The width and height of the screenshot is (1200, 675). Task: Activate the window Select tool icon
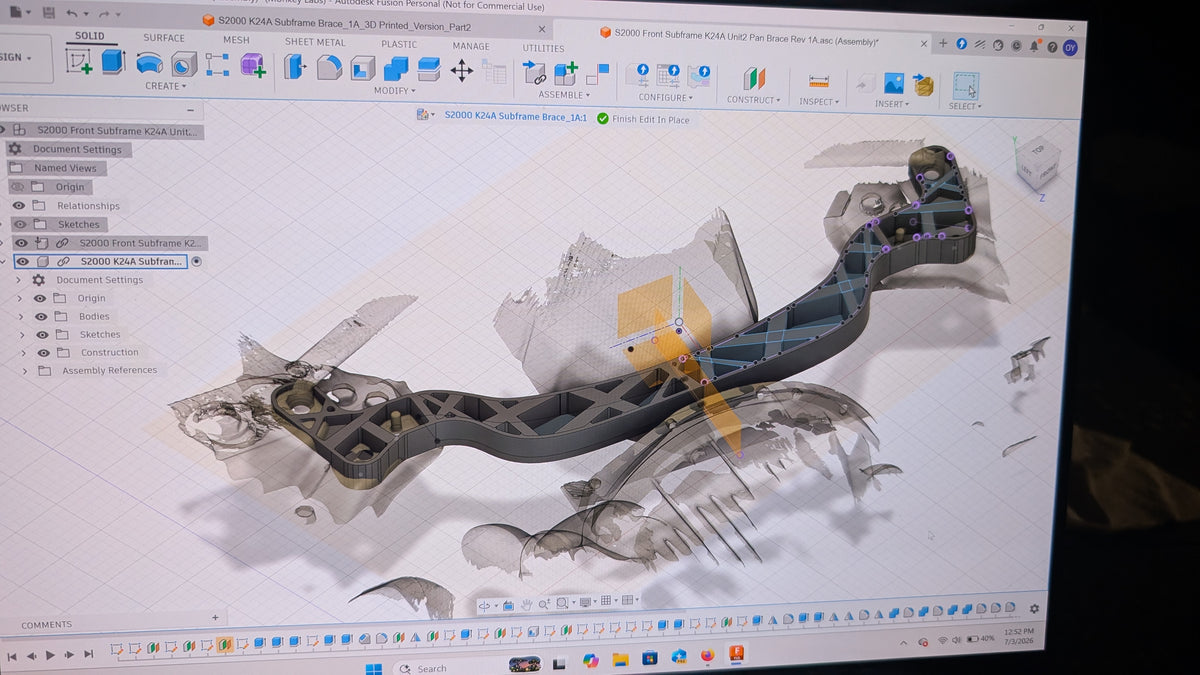[x=965, y=86]
